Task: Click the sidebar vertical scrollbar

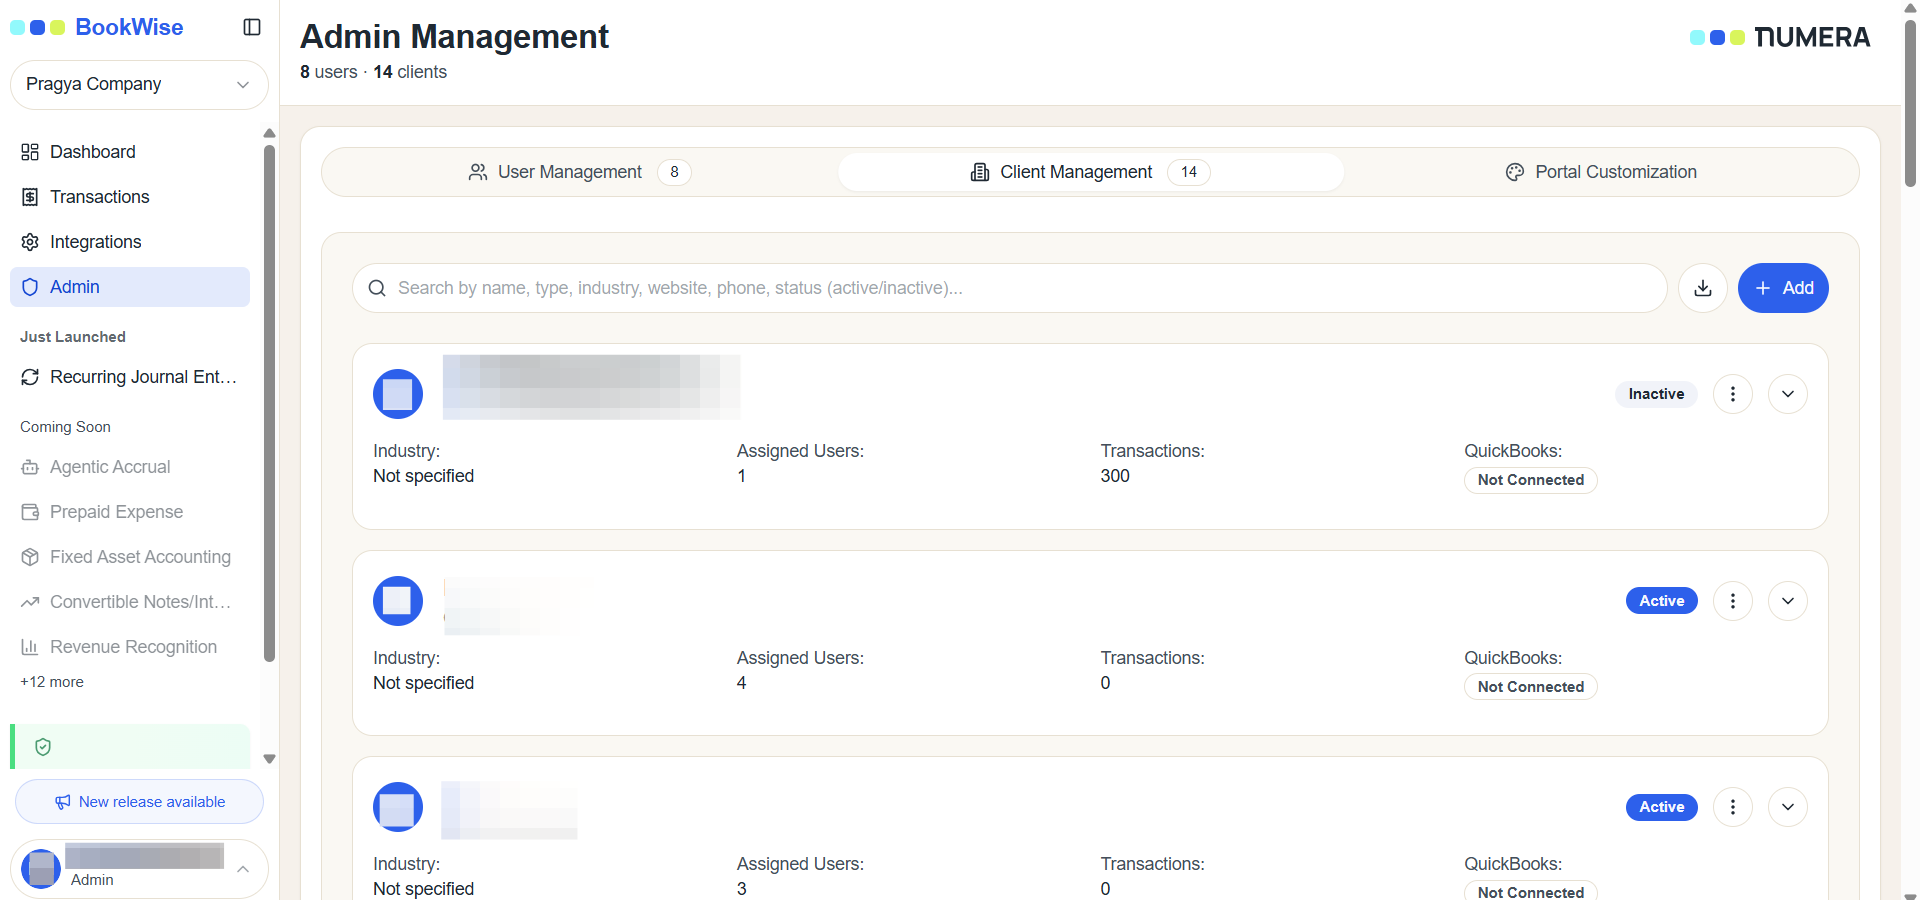Action: 269,403
